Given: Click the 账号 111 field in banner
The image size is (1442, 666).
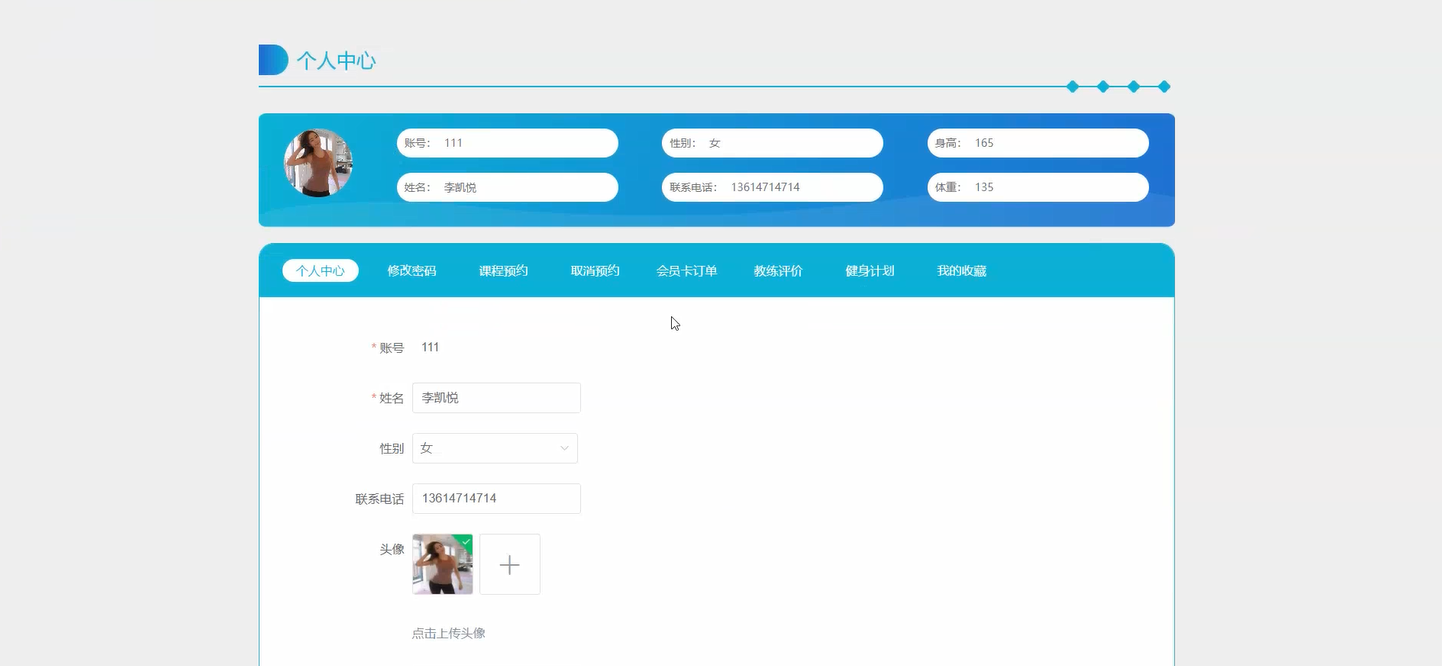Looking at the screenshot, I should (507, 143).
